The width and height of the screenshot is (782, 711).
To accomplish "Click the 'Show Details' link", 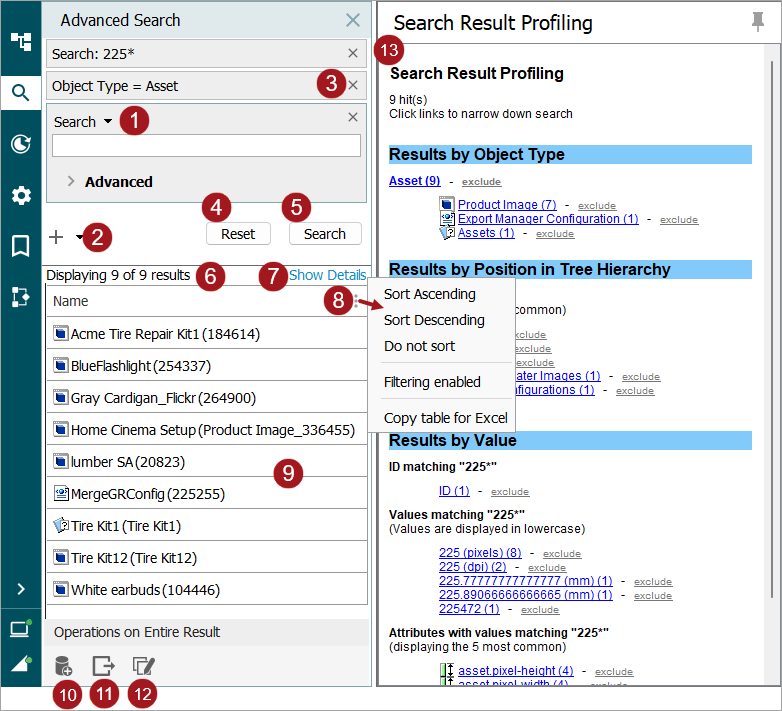I will pos(327,275).
